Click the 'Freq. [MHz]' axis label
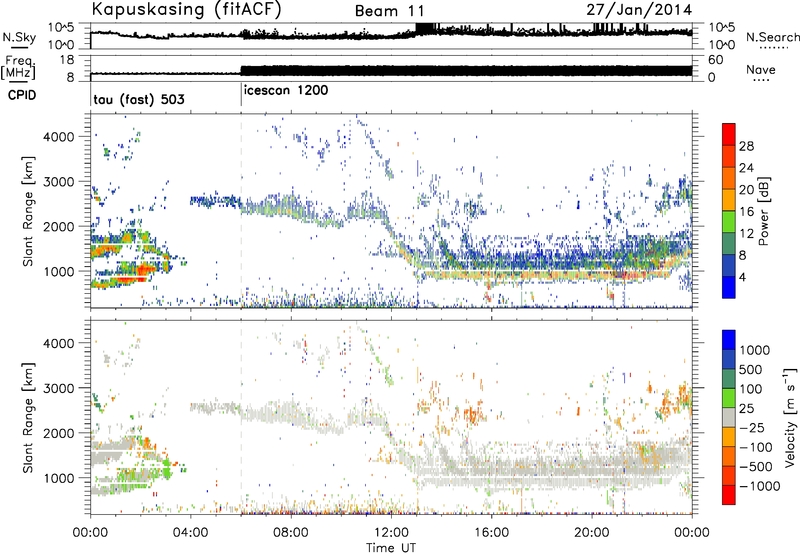Viewport: 800px width, 554px height. point(18,68)
